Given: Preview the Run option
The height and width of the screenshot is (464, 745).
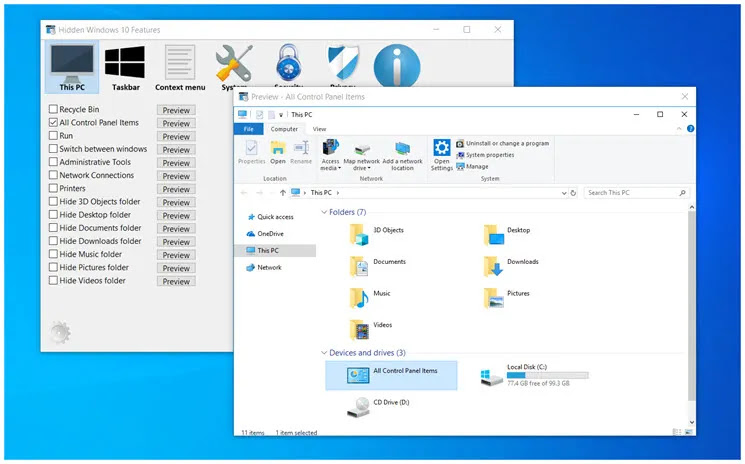Looking at the screenshot, I should point(176,136).
